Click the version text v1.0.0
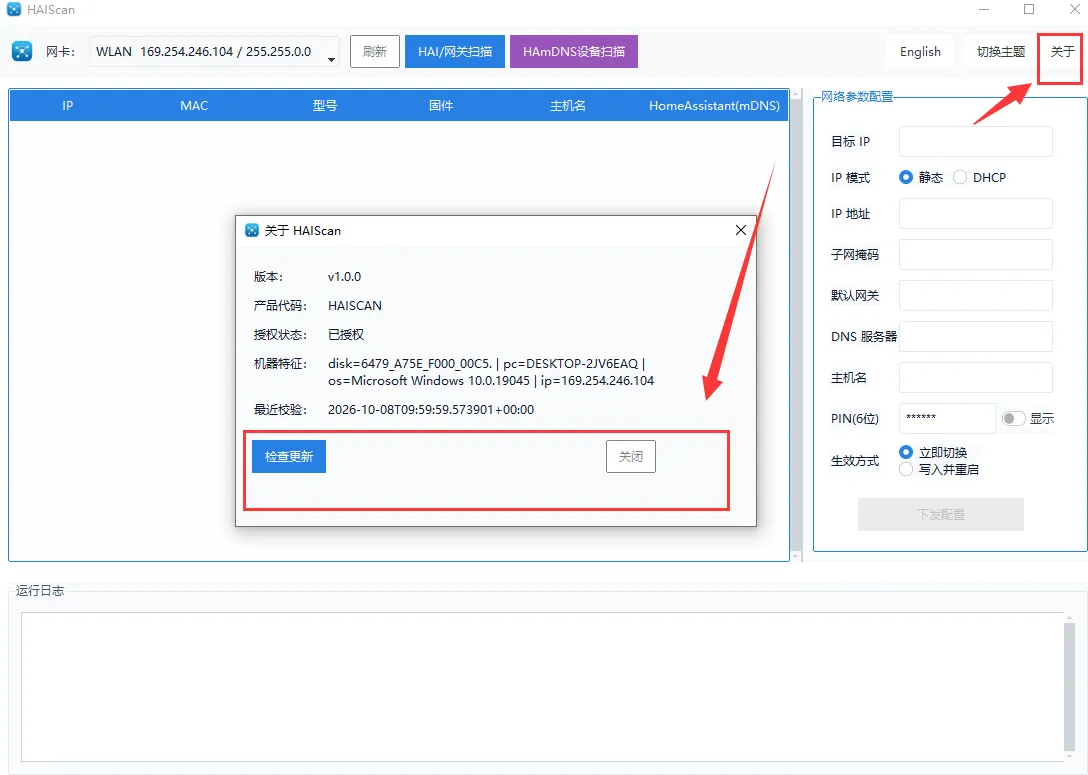 [x=344, y=277]
